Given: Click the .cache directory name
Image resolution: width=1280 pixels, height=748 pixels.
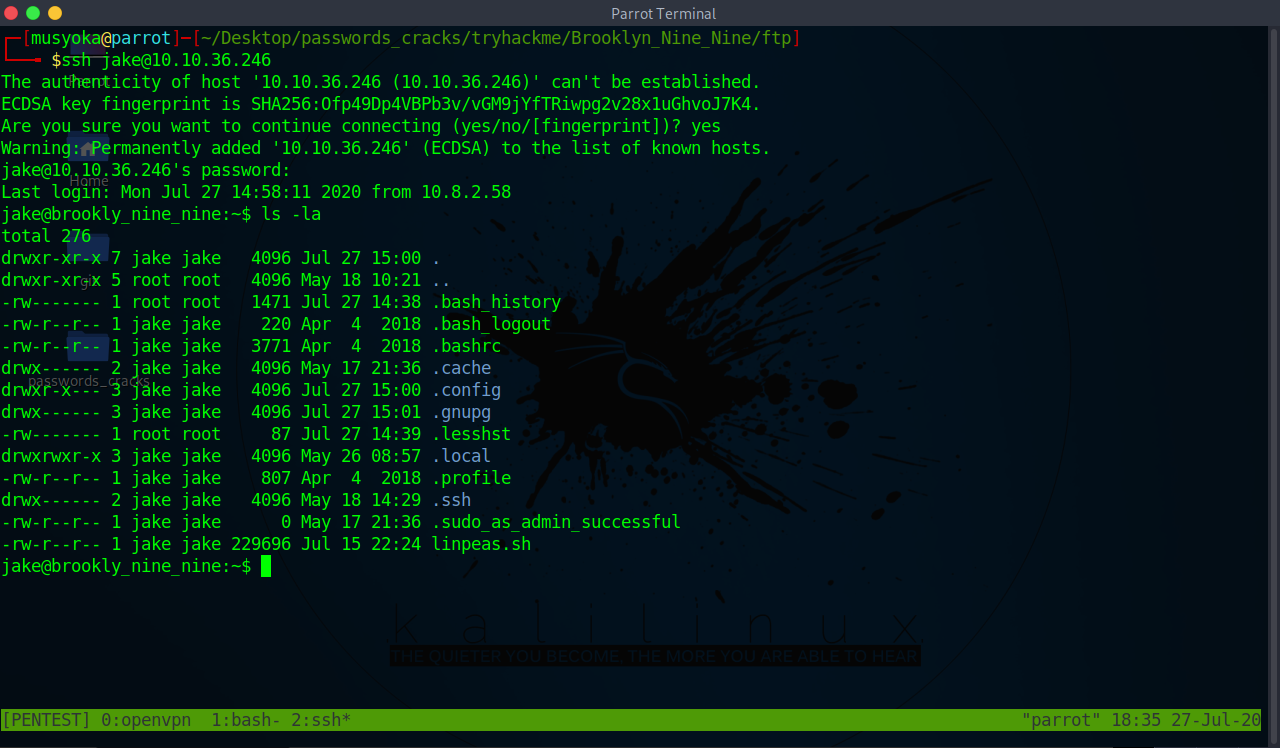Looking at the screenshot, I should click(x=461, y=368).
